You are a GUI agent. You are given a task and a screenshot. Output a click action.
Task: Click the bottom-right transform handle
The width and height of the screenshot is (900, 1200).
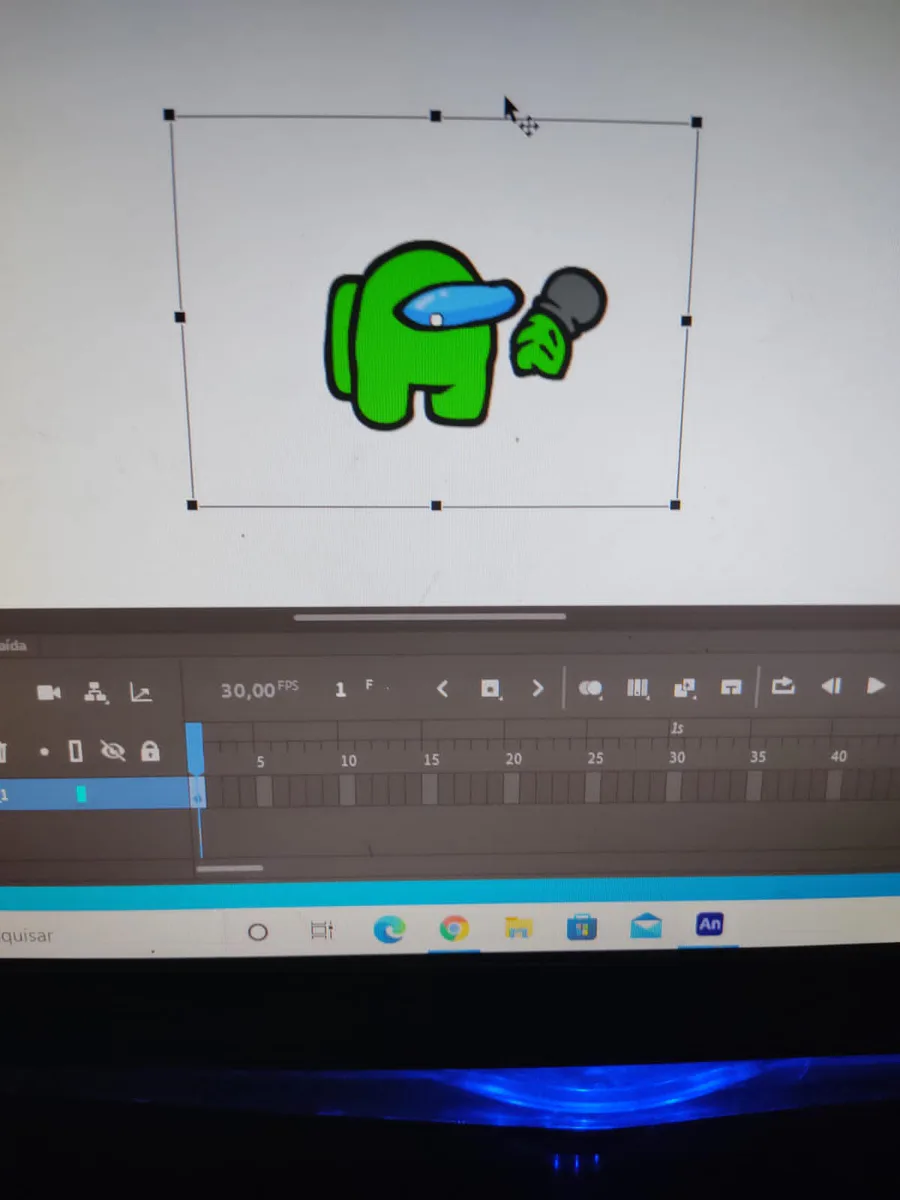tap(675, 505)
